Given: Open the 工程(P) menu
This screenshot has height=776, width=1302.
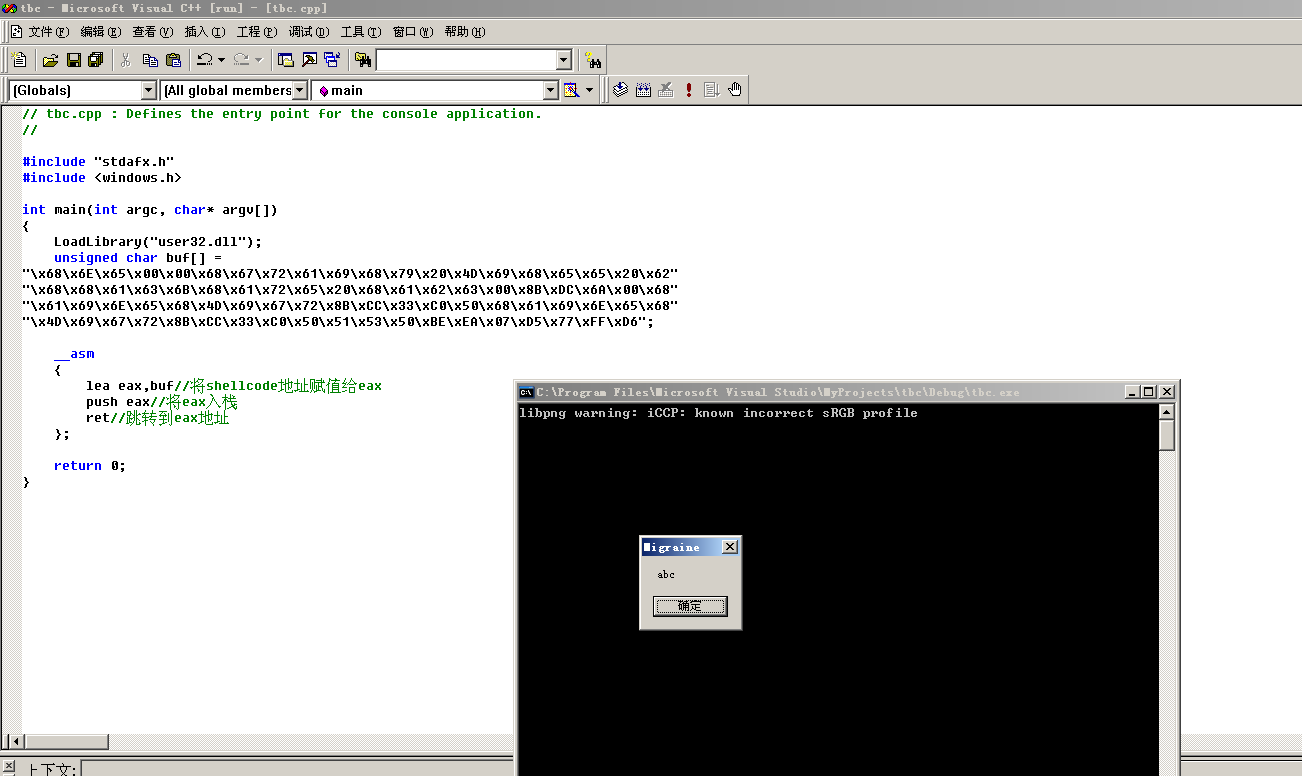Looking at the screenshot, I should click(x=257, y=32).
